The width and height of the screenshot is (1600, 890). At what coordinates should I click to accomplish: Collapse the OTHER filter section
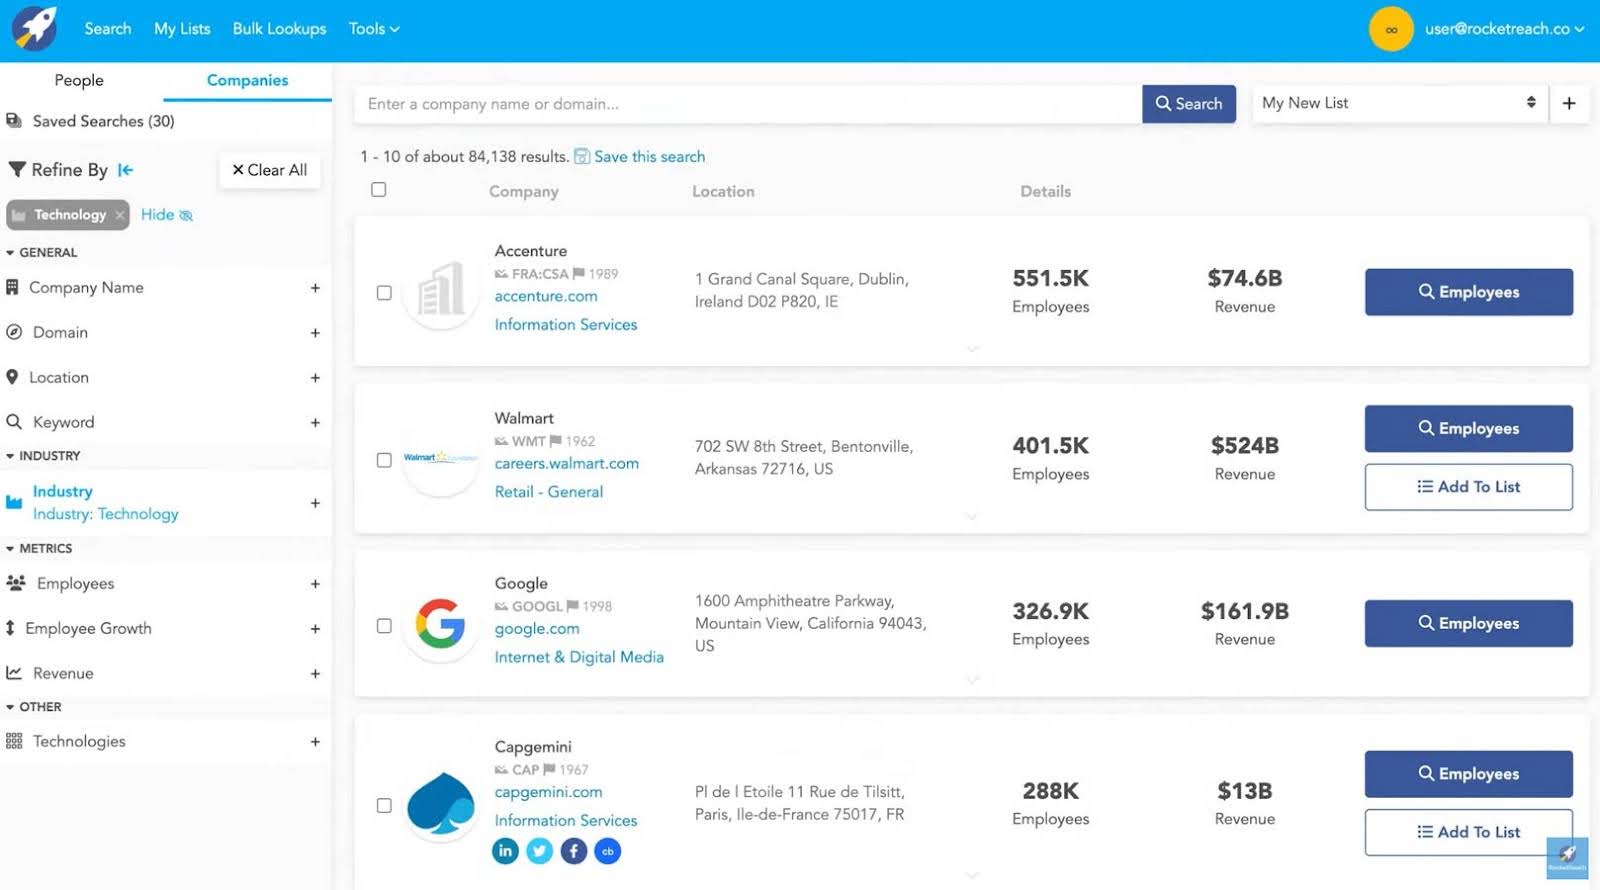pyautogui.click(x=34, y=707)
